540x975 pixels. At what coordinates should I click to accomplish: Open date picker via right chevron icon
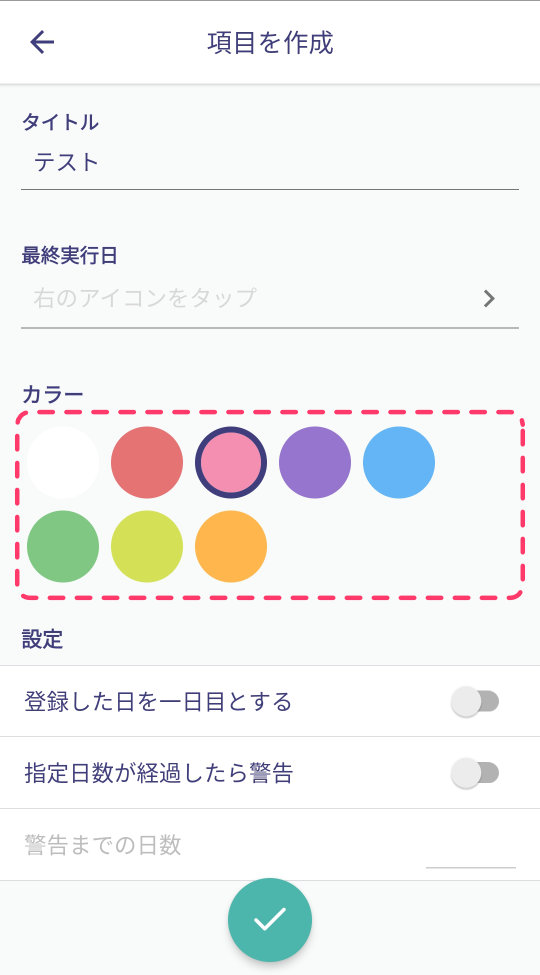click(490, 298)
